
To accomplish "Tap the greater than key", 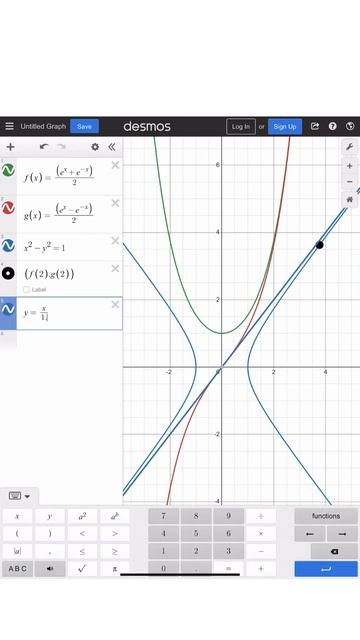I will point(115,534).
